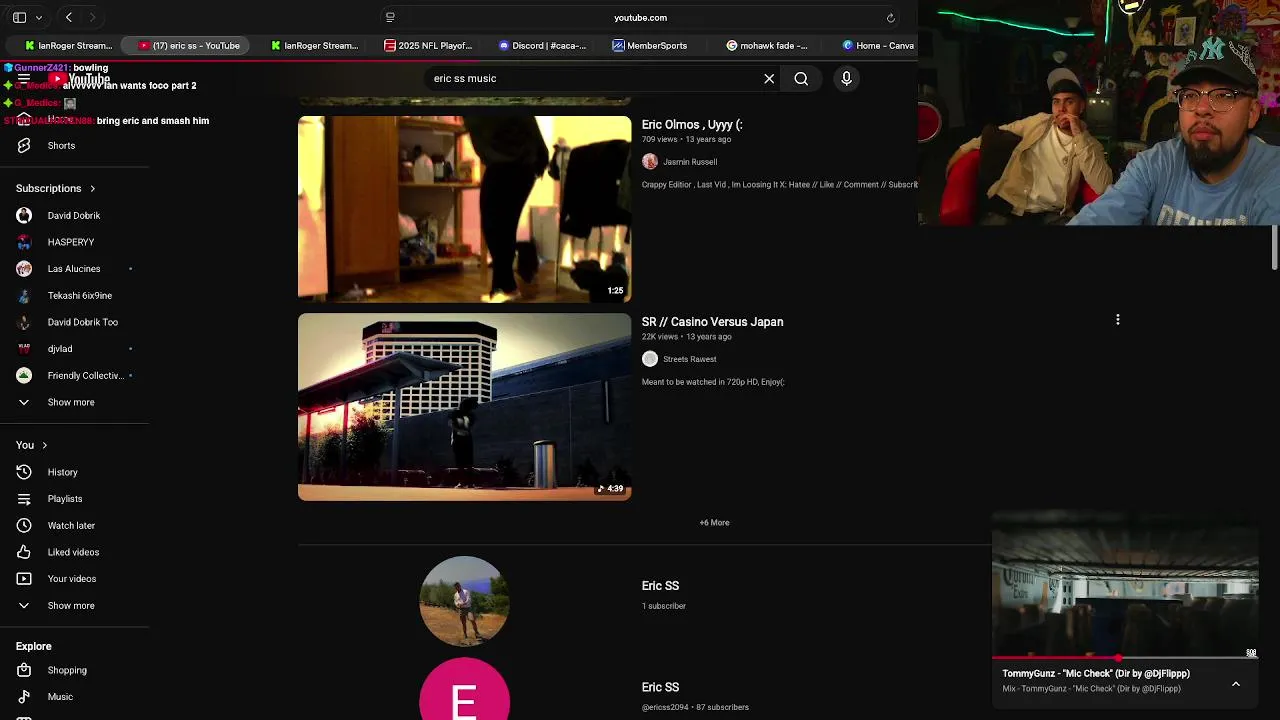
Task: Start voice search with the microphone icon
Action: 846,78
